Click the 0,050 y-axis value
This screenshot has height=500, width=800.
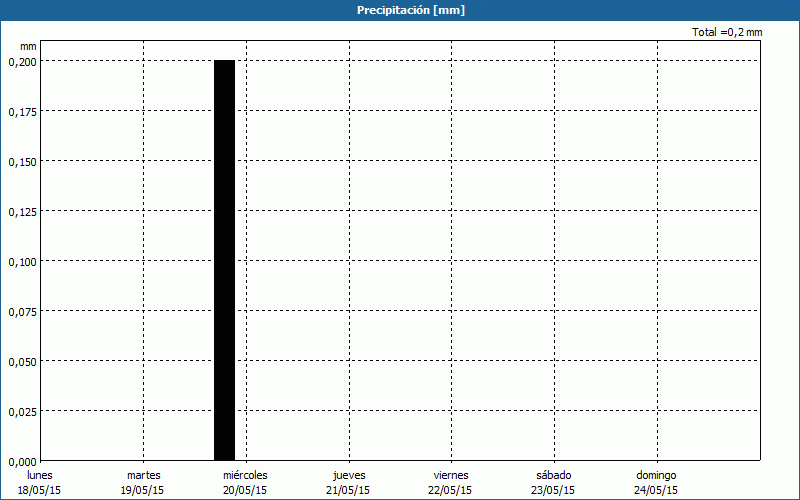(x=22, y=361)
